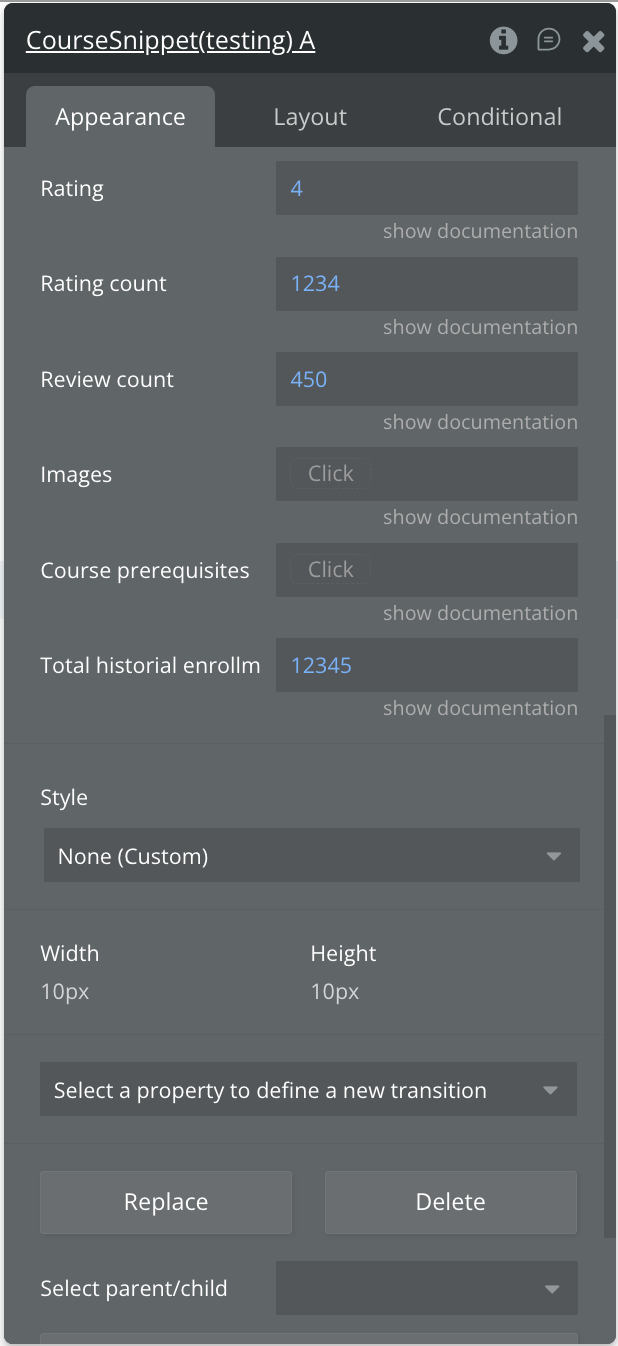
Task: Open the Select parent/child dropdown
Action: (426, 1288)
